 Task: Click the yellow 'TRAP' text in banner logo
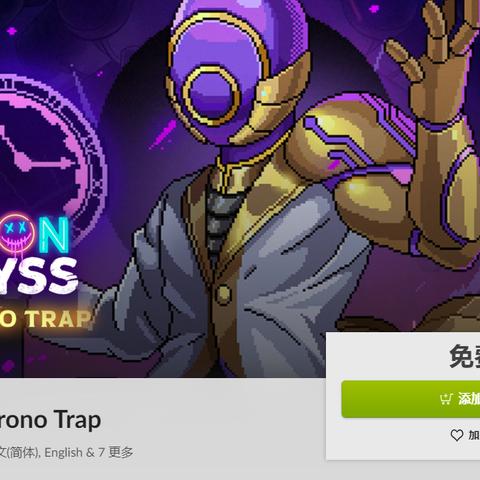coord(59,319)
